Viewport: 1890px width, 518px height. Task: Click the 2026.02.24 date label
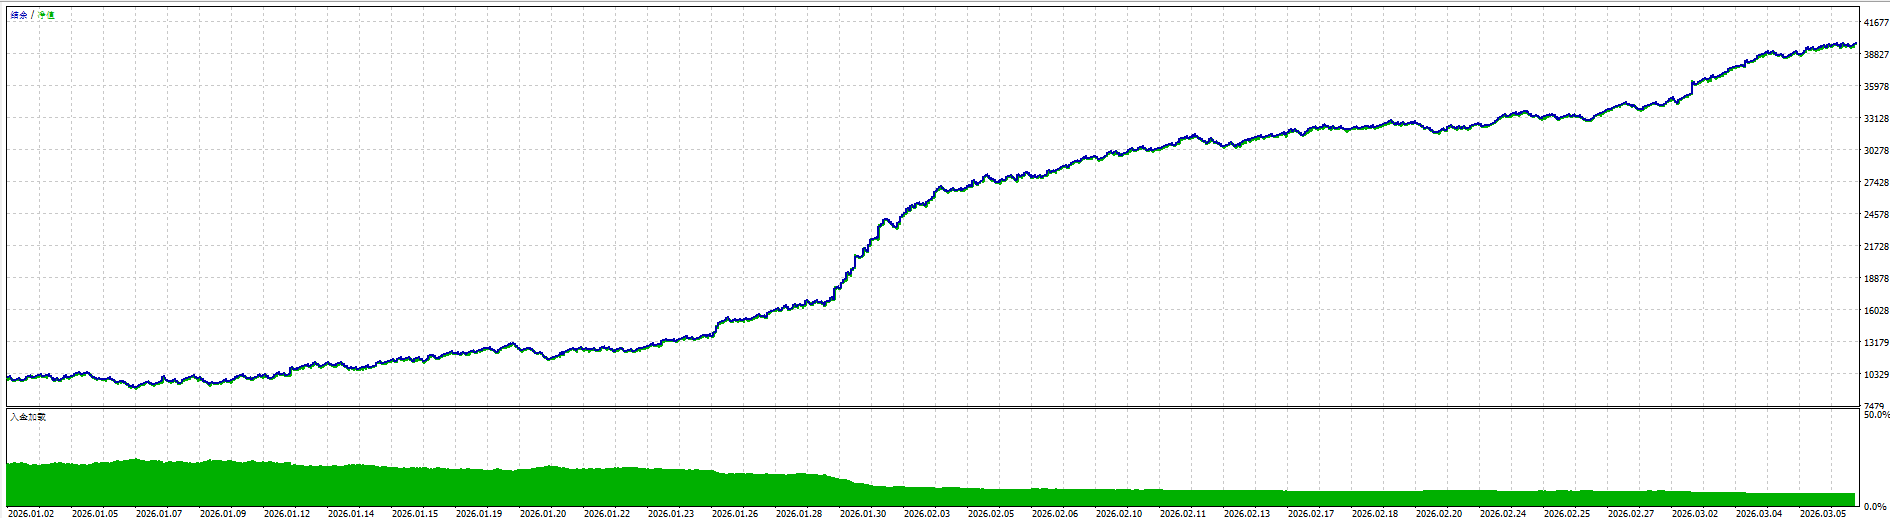(x=1503, y=513)
